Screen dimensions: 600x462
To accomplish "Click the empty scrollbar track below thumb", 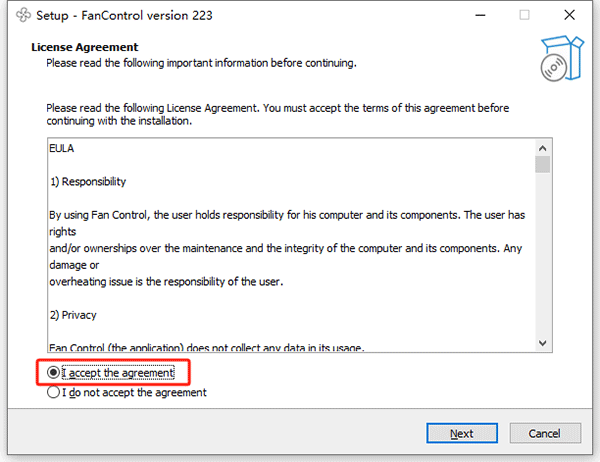I will pos(542,260).
